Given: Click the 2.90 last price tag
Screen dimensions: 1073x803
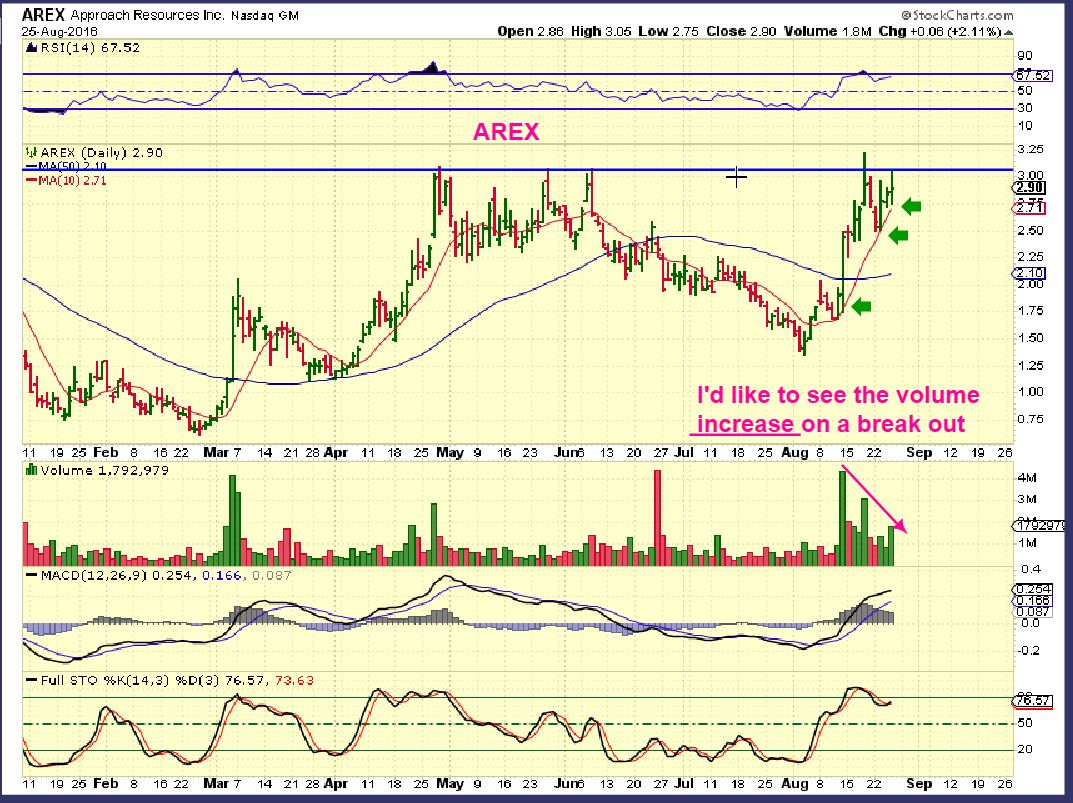Looking at the screenshot, I should 1030,188.
